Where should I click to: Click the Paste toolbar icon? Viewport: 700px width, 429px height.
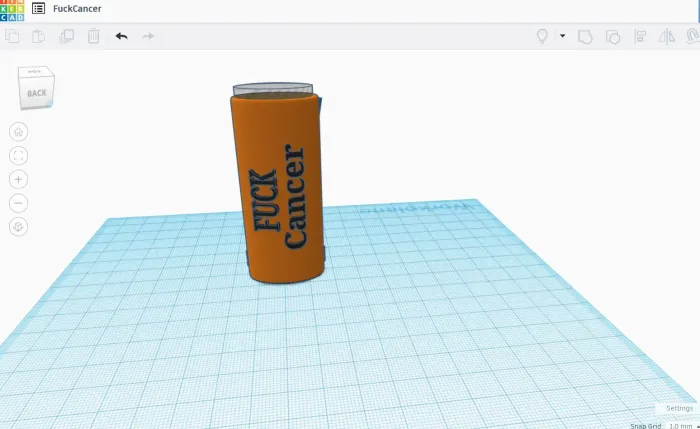pyautogui.click(x=39, y=36)
